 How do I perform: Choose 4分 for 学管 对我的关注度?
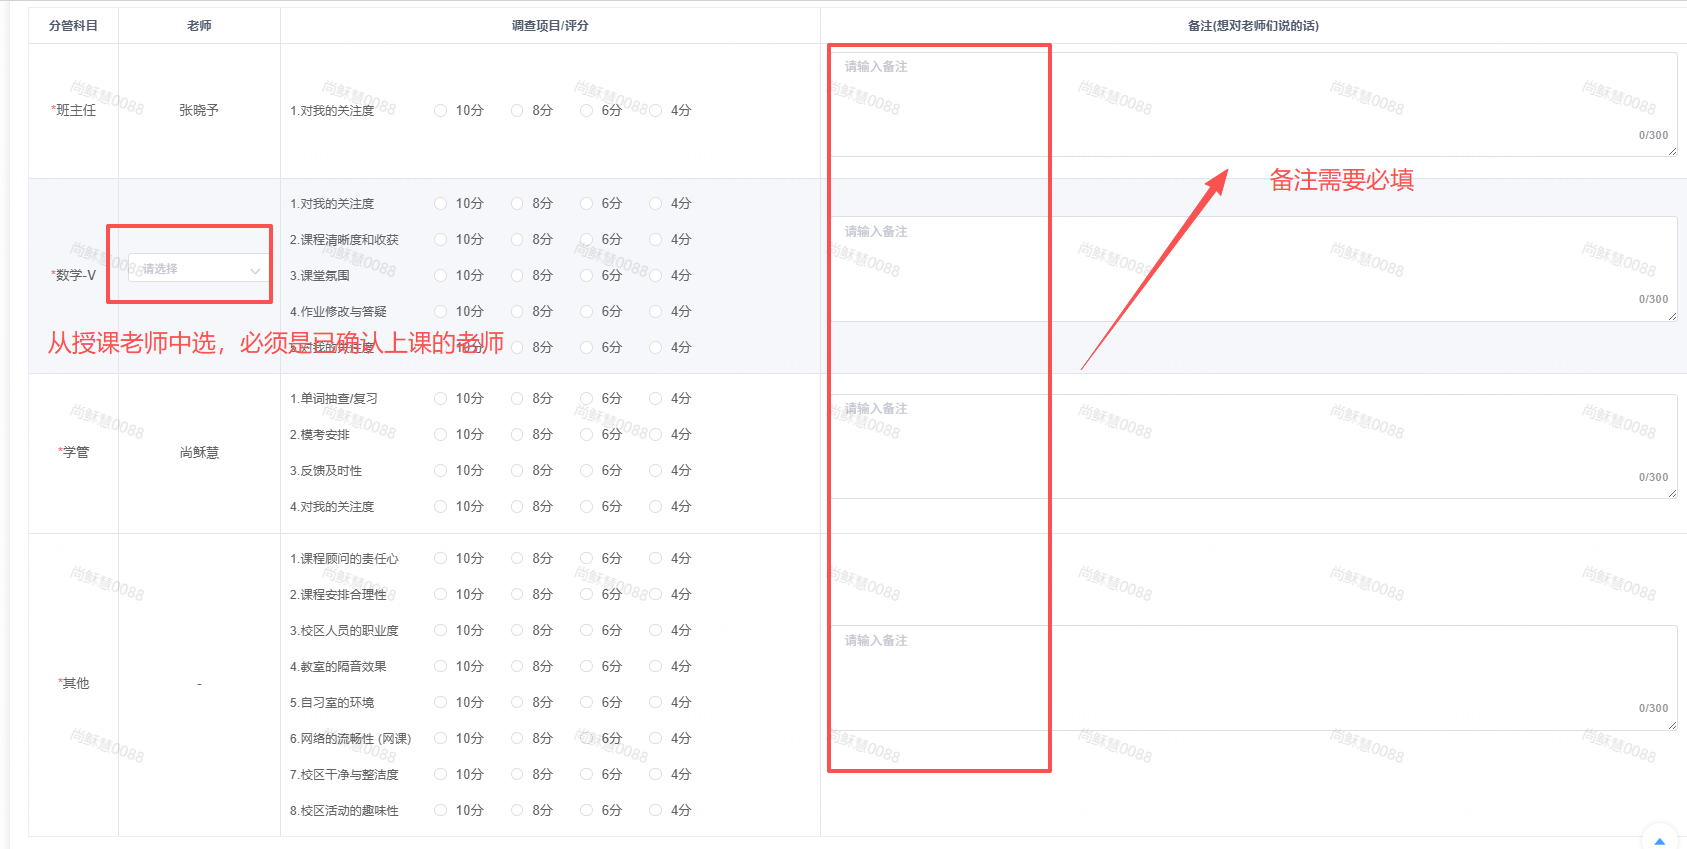pyautogui.click(x=656, y=507)
